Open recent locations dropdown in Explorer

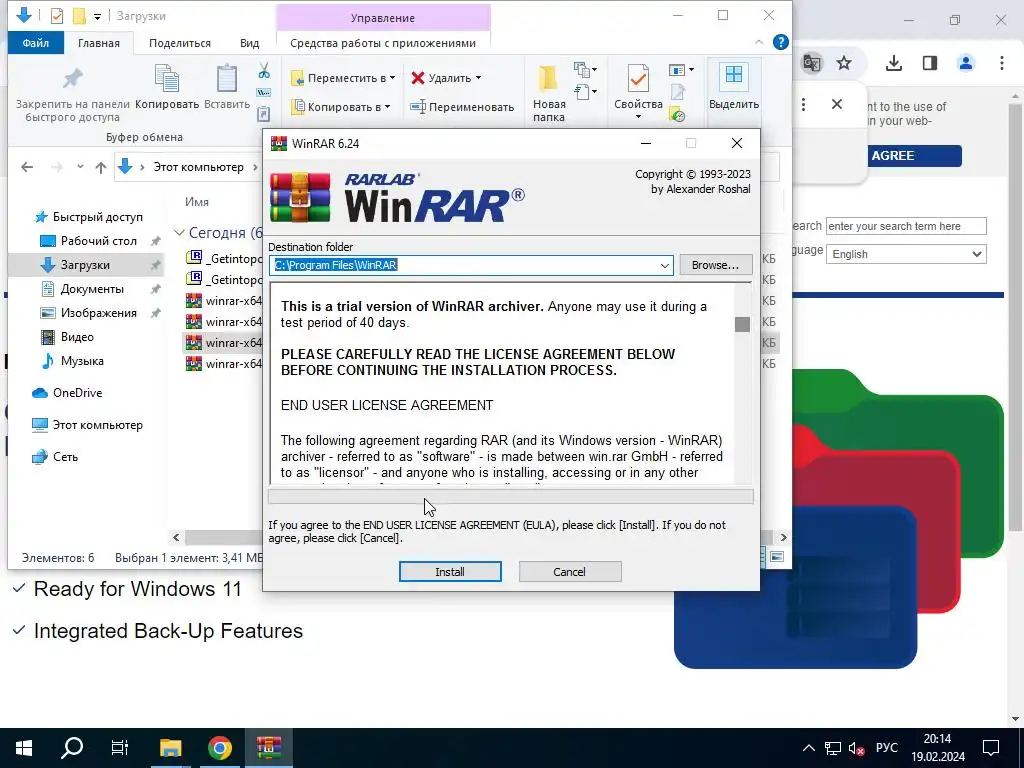80,167
